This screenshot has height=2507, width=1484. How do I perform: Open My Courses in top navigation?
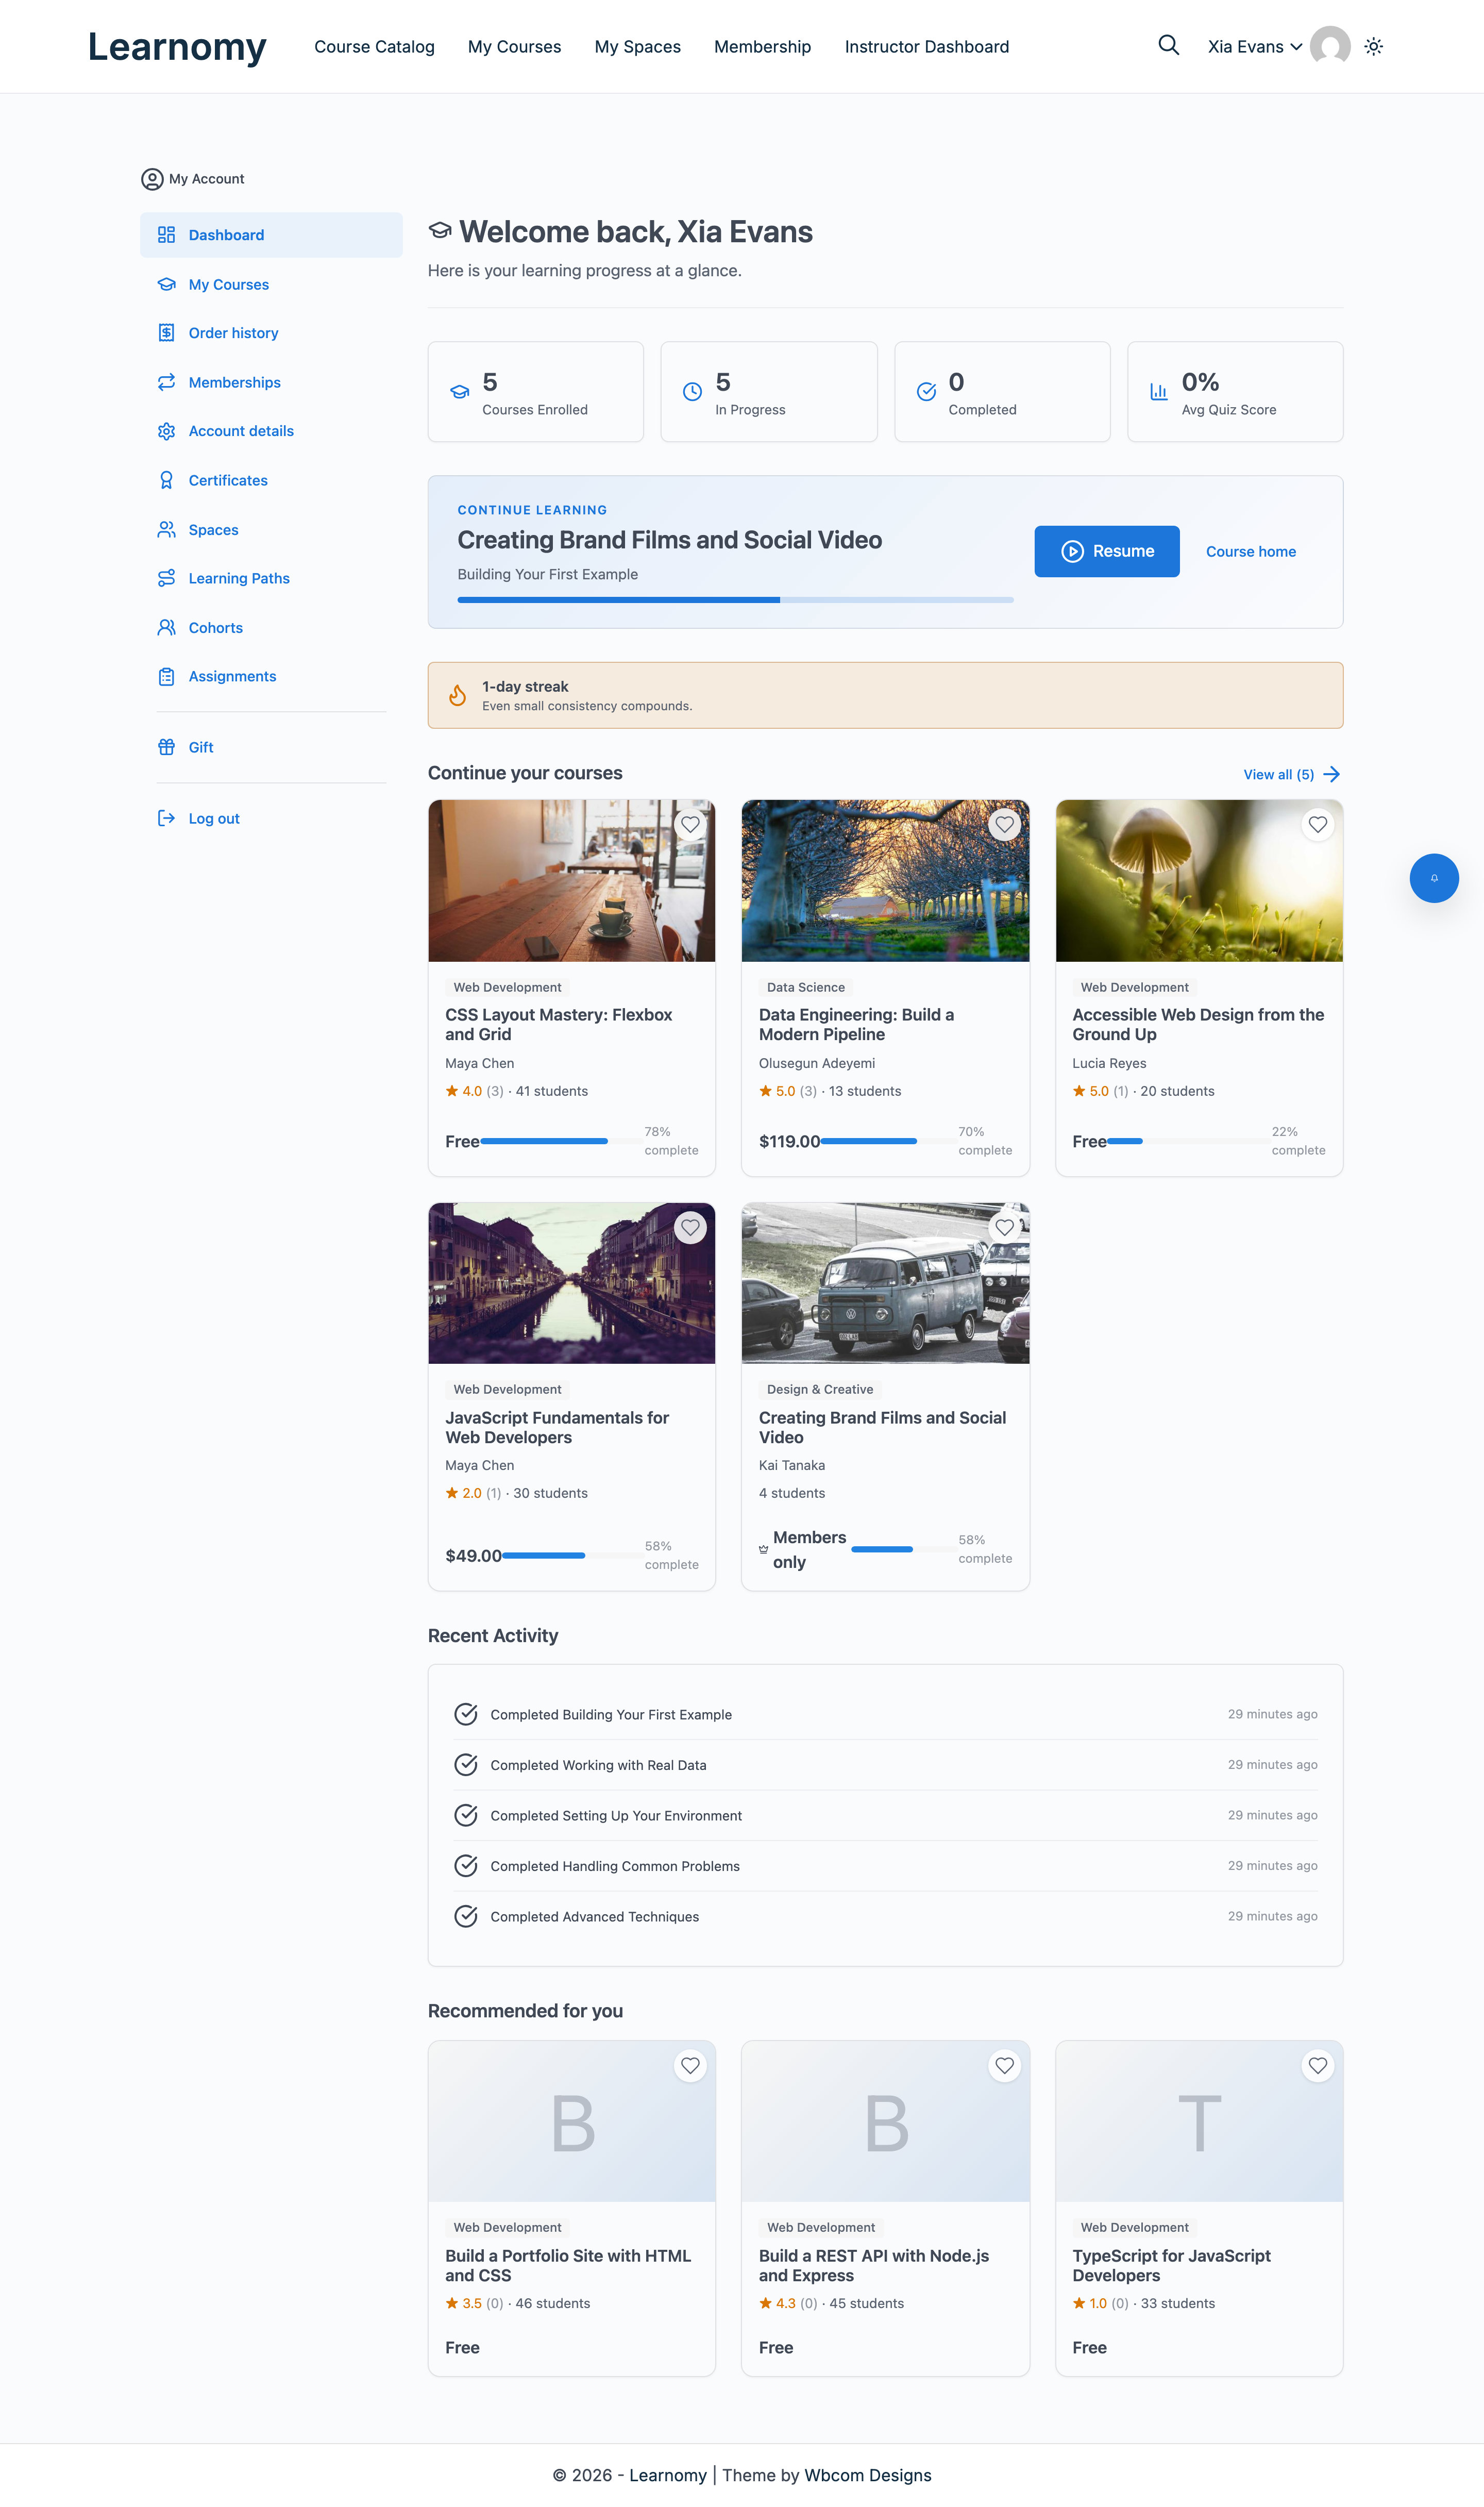click(x=514, y=47)
